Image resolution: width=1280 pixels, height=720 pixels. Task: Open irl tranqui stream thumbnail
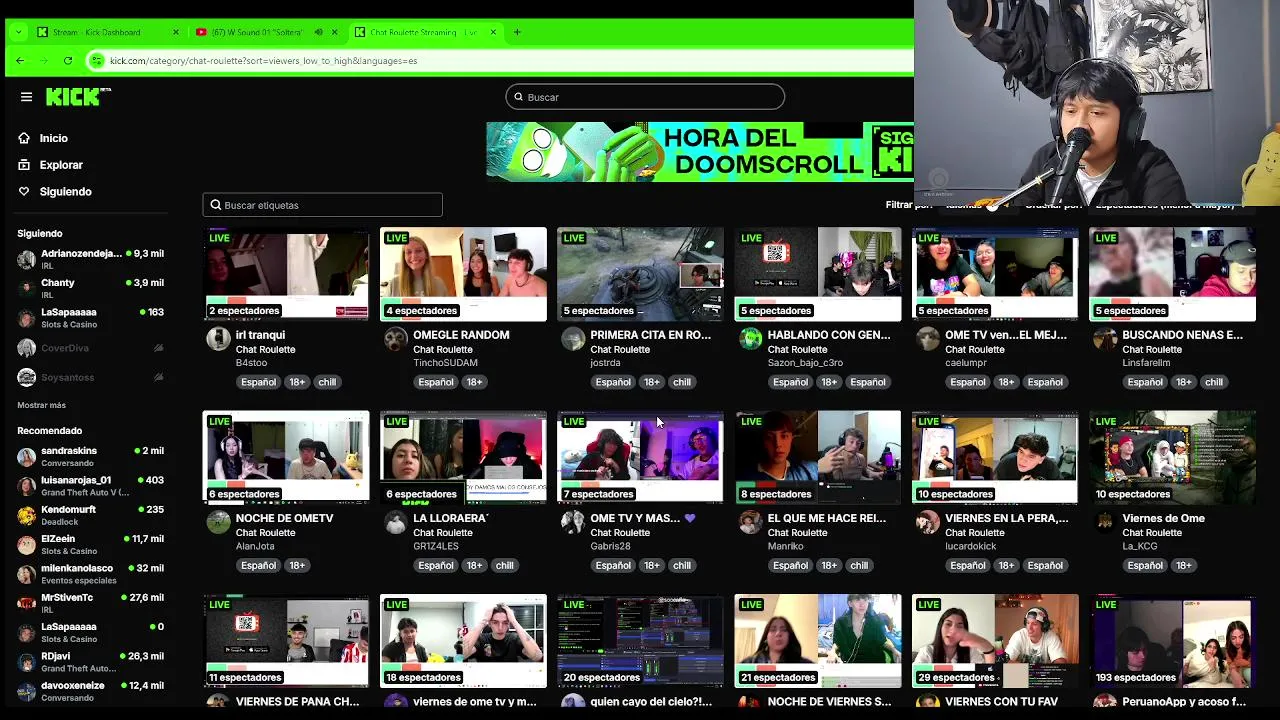286,274
